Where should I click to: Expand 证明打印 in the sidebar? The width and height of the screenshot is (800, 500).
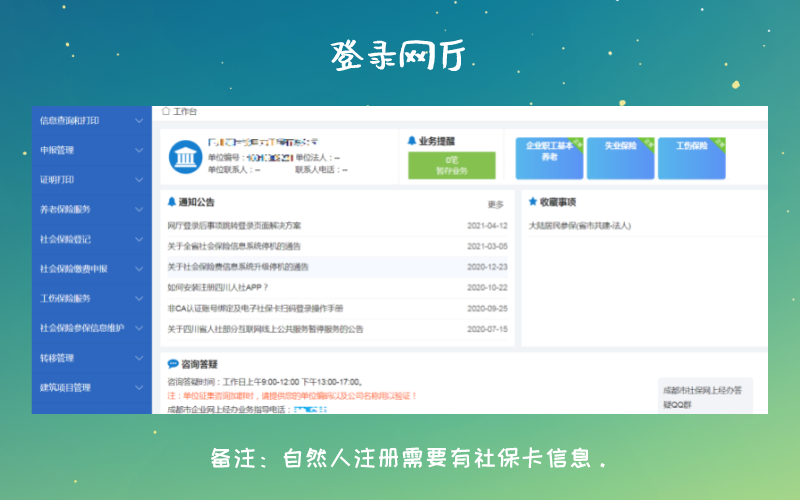[90, 180]
